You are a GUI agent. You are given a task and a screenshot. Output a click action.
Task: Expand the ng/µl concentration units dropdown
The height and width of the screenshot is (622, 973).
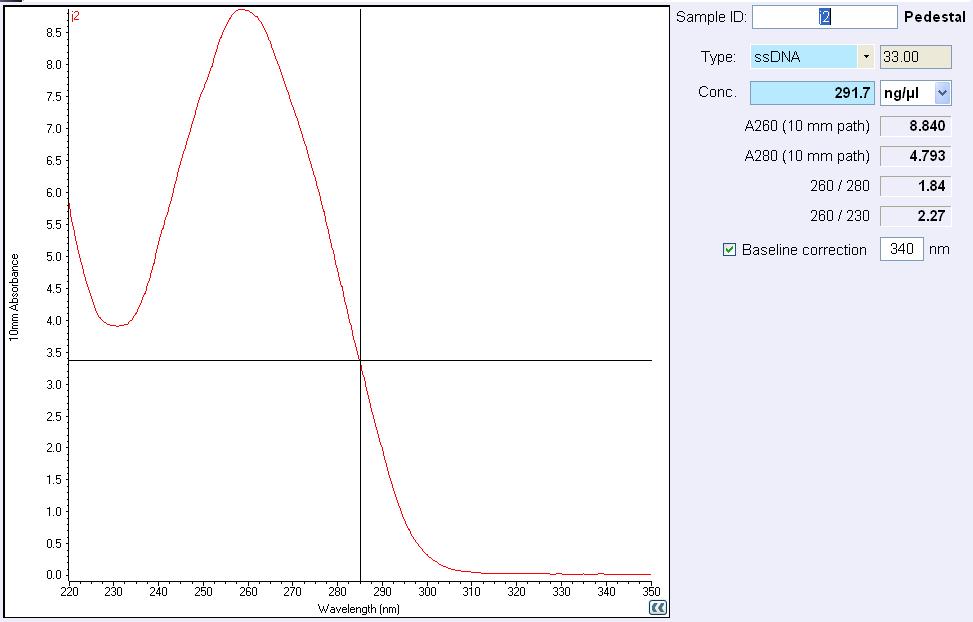(x=942, y=93)
